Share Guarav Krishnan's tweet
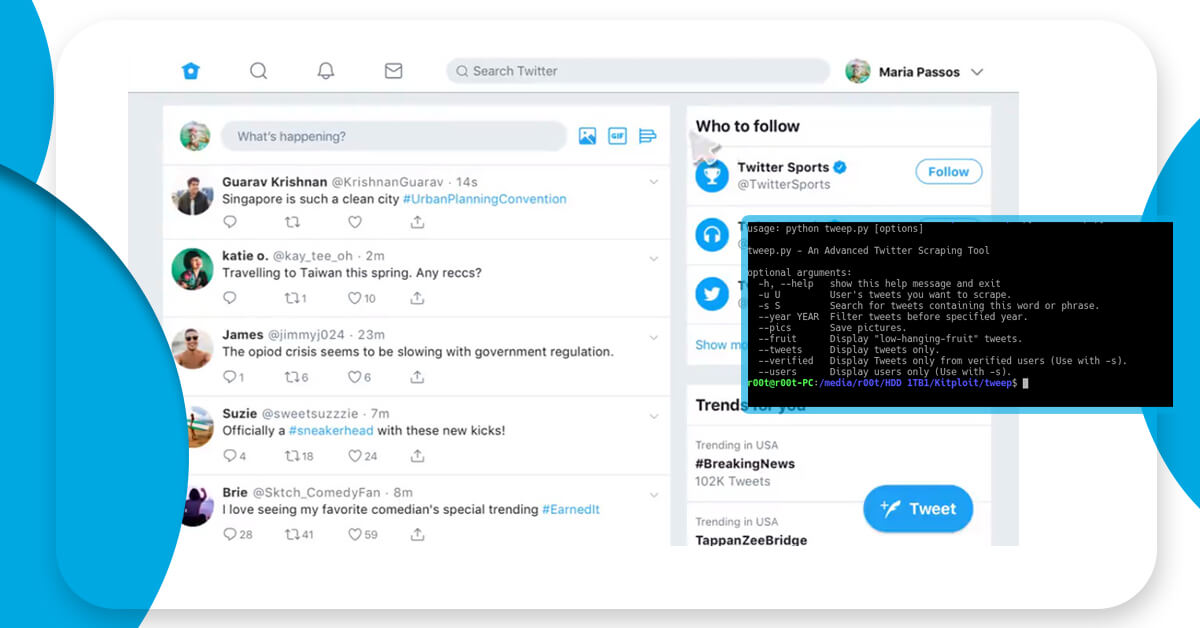 (x=417, y=222)
